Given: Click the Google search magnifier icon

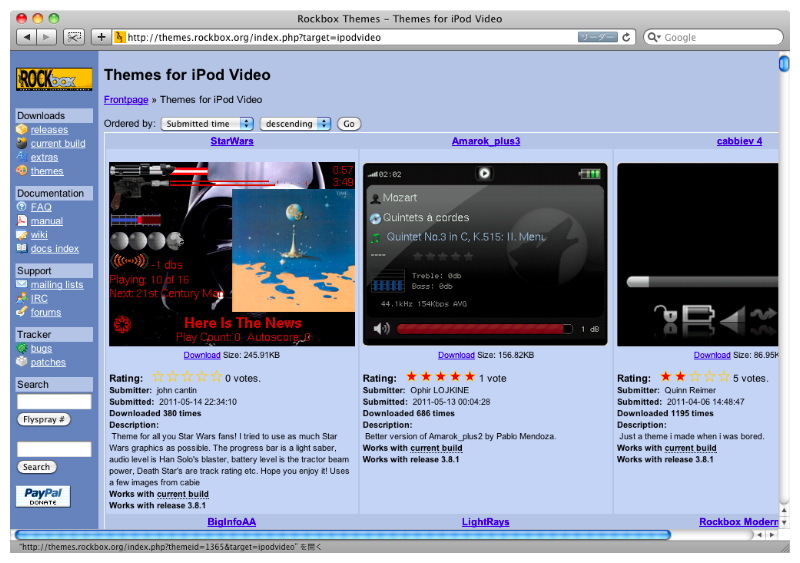Looking at the screenshot, I should pyautogui.click(x=654, y=37).
